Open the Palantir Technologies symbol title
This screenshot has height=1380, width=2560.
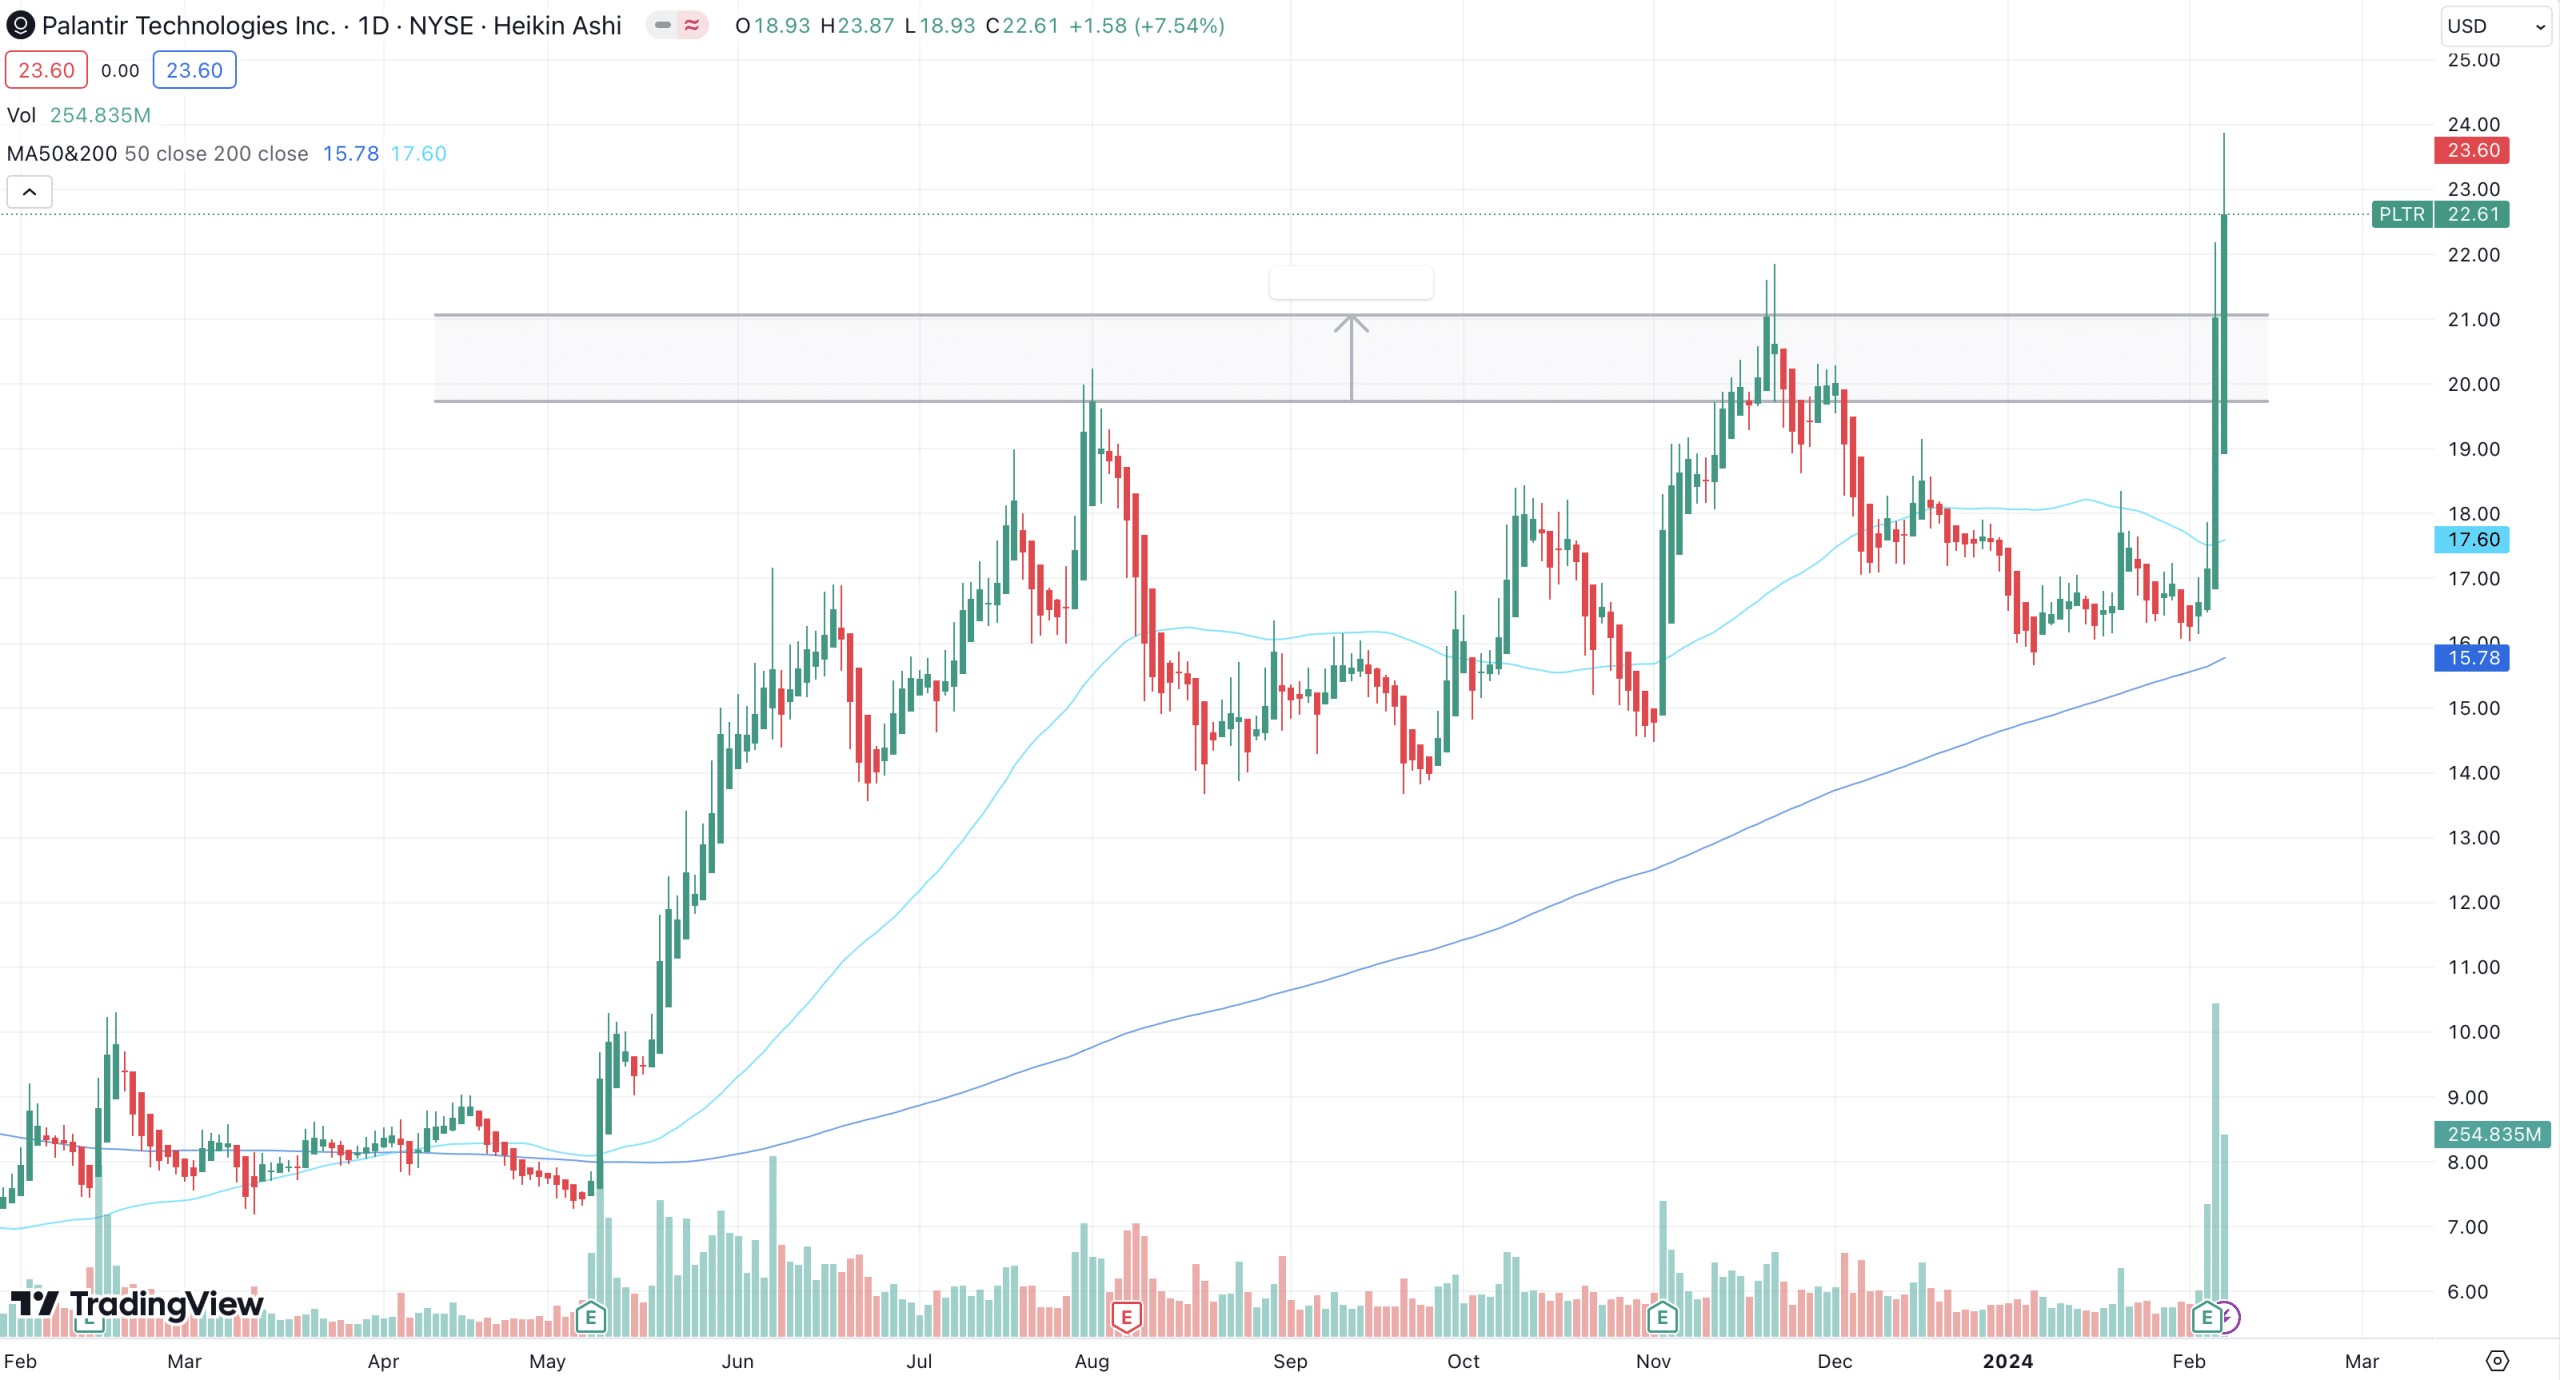(331, 25)
